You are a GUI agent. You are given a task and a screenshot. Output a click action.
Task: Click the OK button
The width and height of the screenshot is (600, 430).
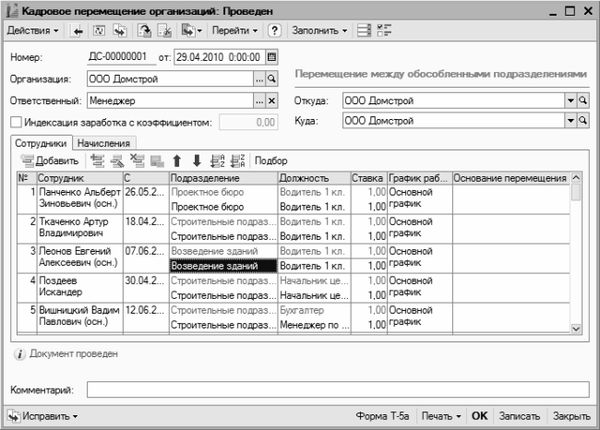tap(479, 416)
